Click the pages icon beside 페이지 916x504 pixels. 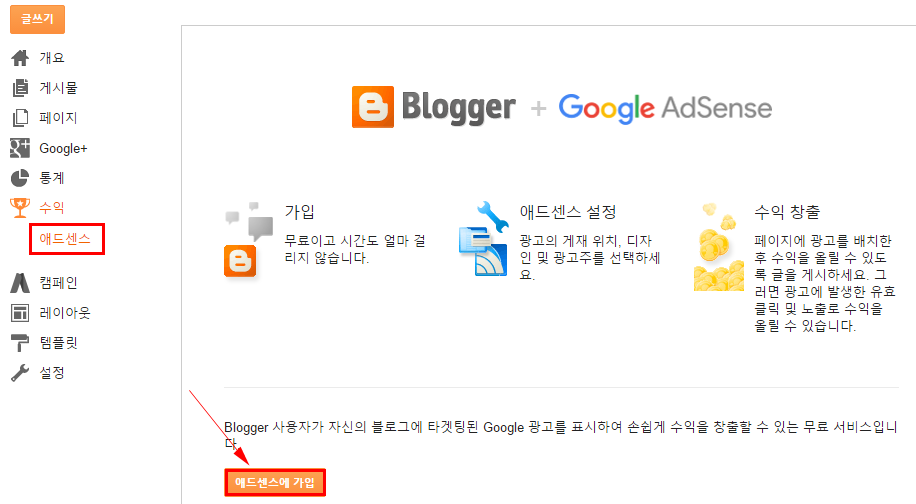point(20,118)
